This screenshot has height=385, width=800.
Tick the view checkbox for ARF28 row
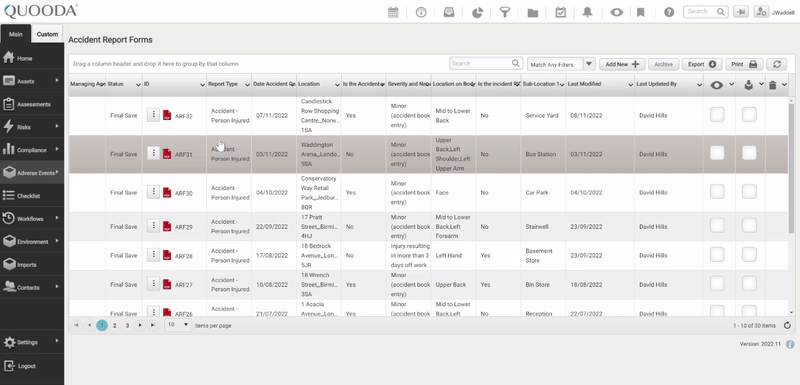(717, 254)
